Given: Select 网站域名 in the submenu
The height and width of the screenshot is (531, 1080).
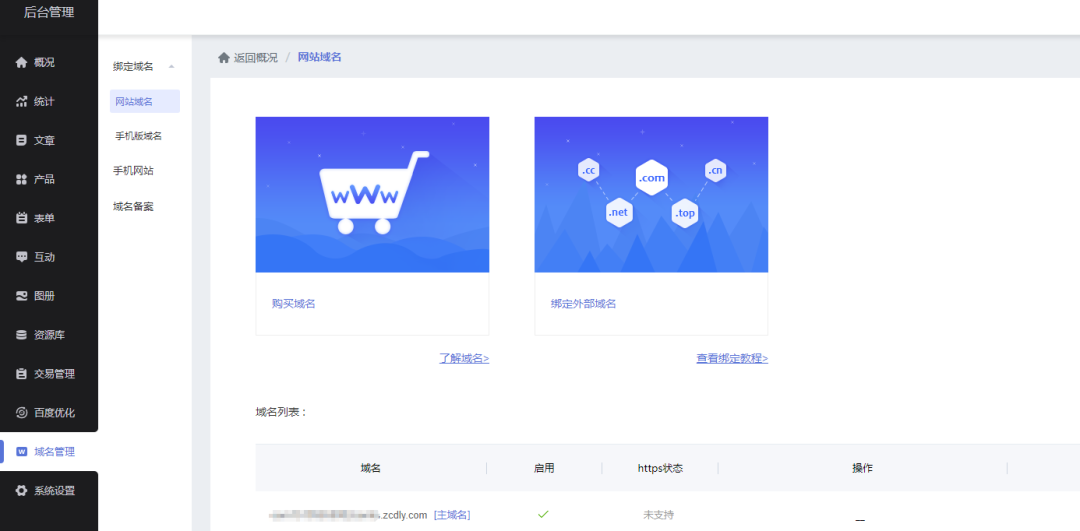Looking at the screenshot, I should click(145, 101).
